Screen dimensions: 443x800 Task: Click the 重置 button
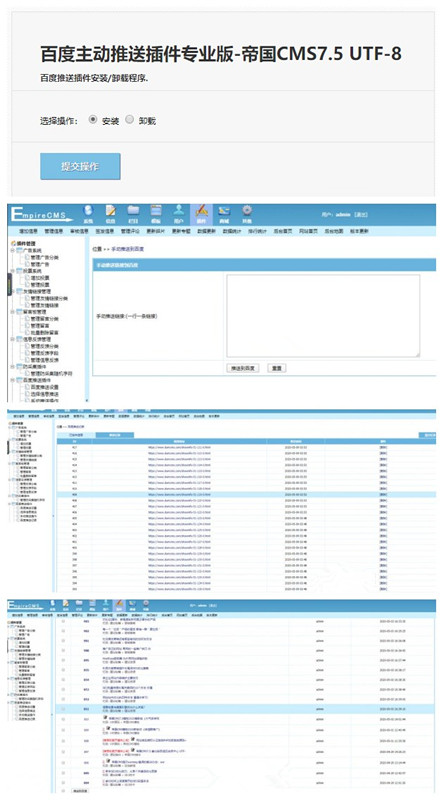coord(276,368)
